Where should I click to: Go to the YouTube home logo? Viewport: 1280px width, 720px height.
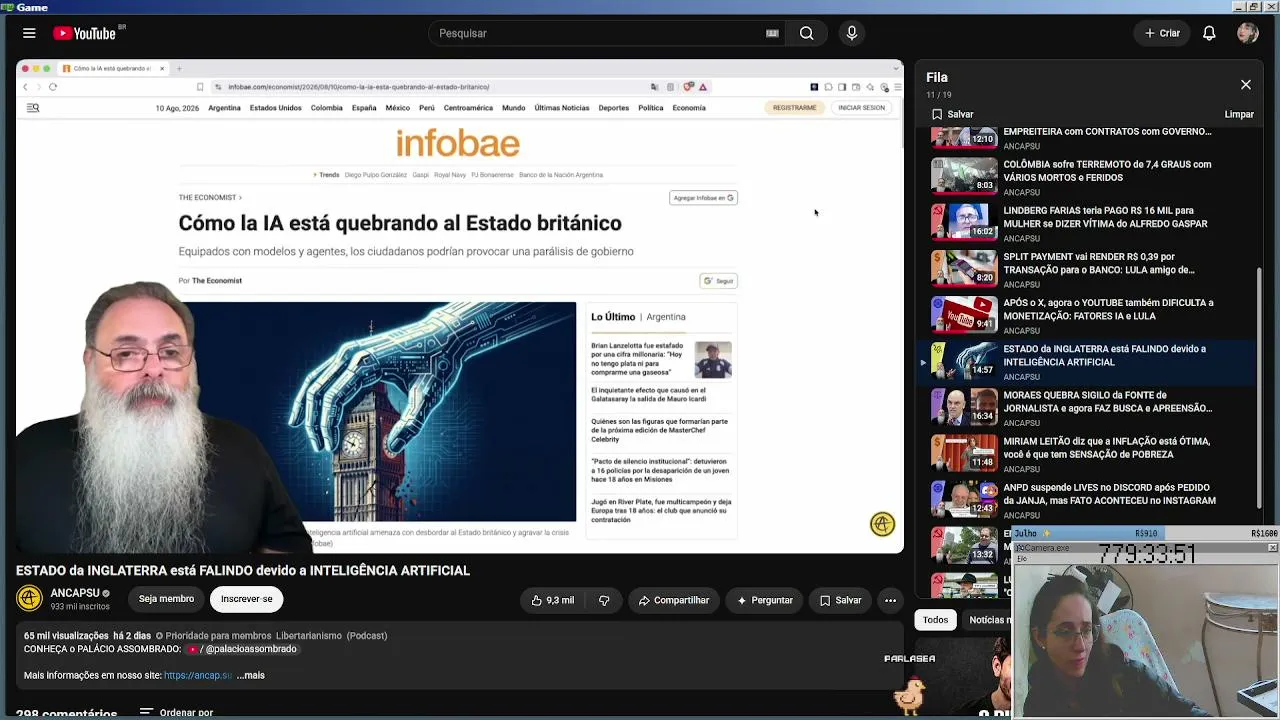85,33
